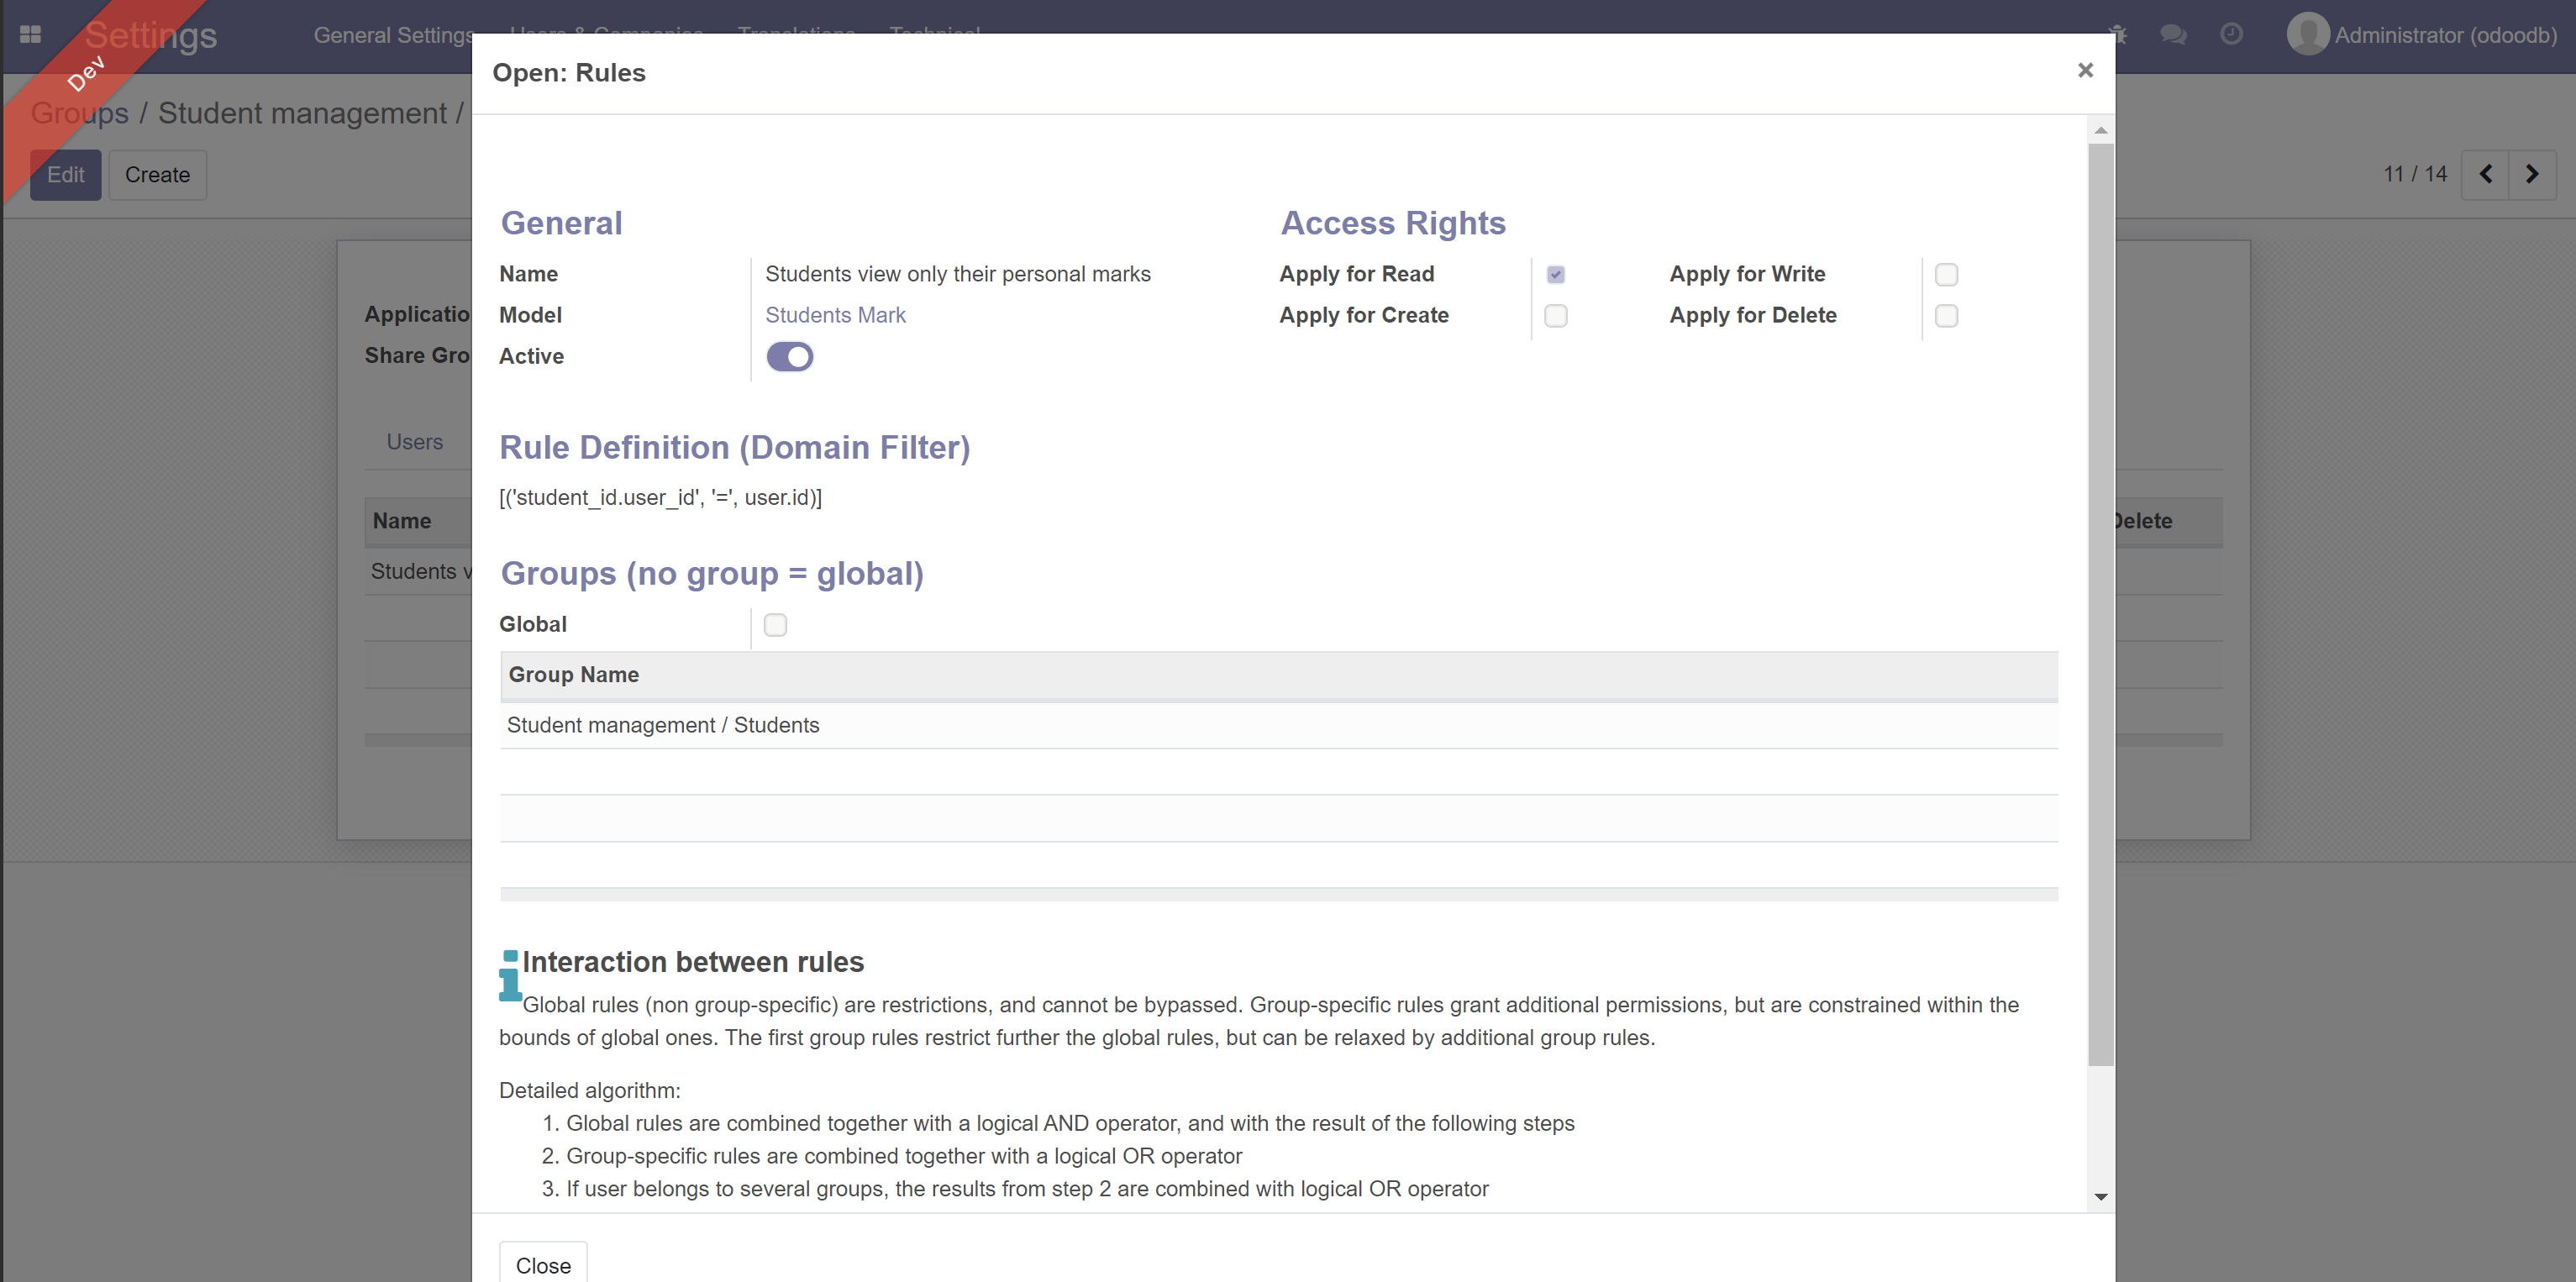Open the apps menu grid icon
The image size is (2576, 1282).
[x=30, y=34]
